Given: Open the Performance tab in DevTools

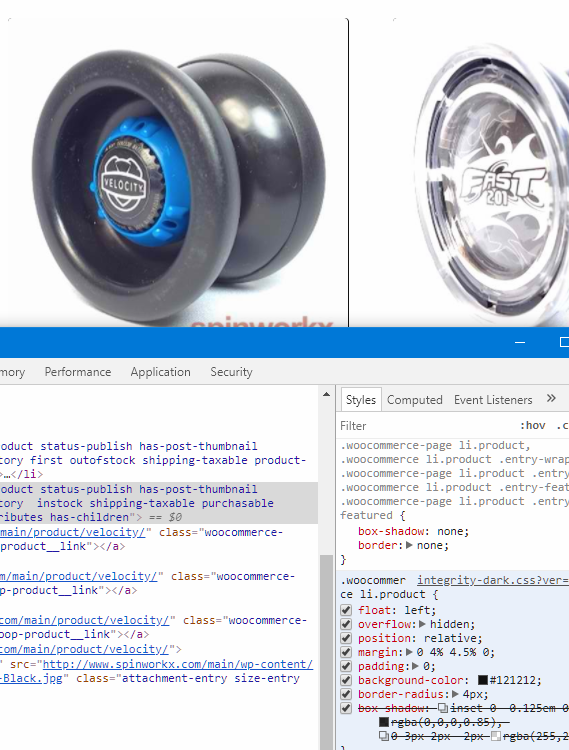Looking at the screenshot, I should click(78, 372).
